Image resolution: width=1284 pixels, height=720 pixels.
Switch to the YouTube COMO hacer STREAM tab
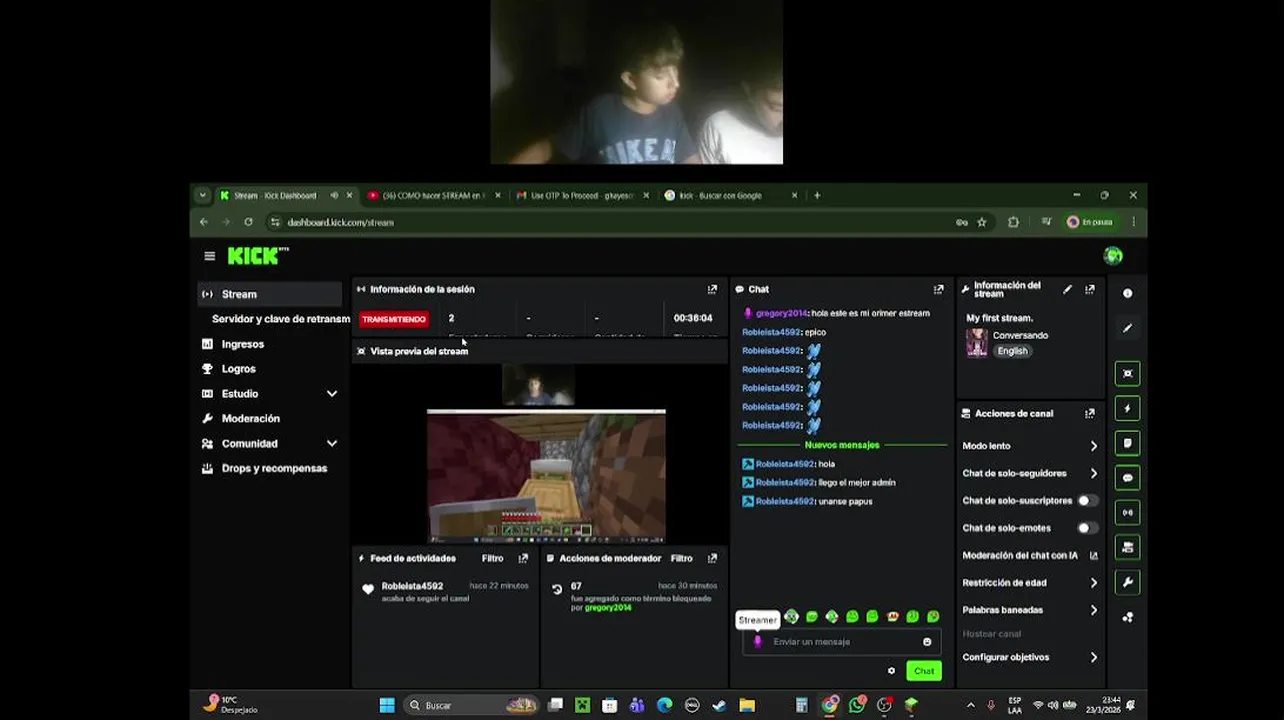[x=432, y=196]
